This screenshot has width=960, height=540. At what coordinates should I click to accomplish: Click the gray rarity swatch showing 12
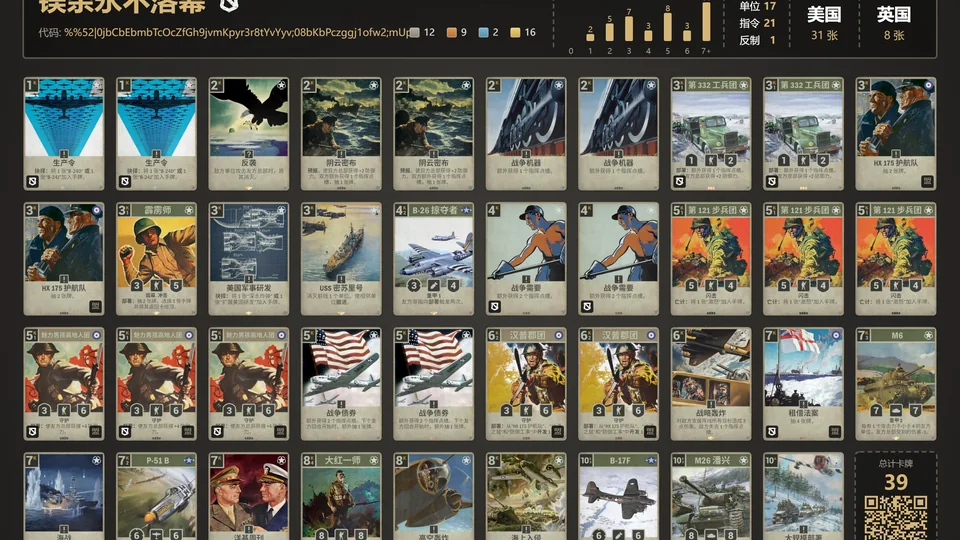(414, 32)
